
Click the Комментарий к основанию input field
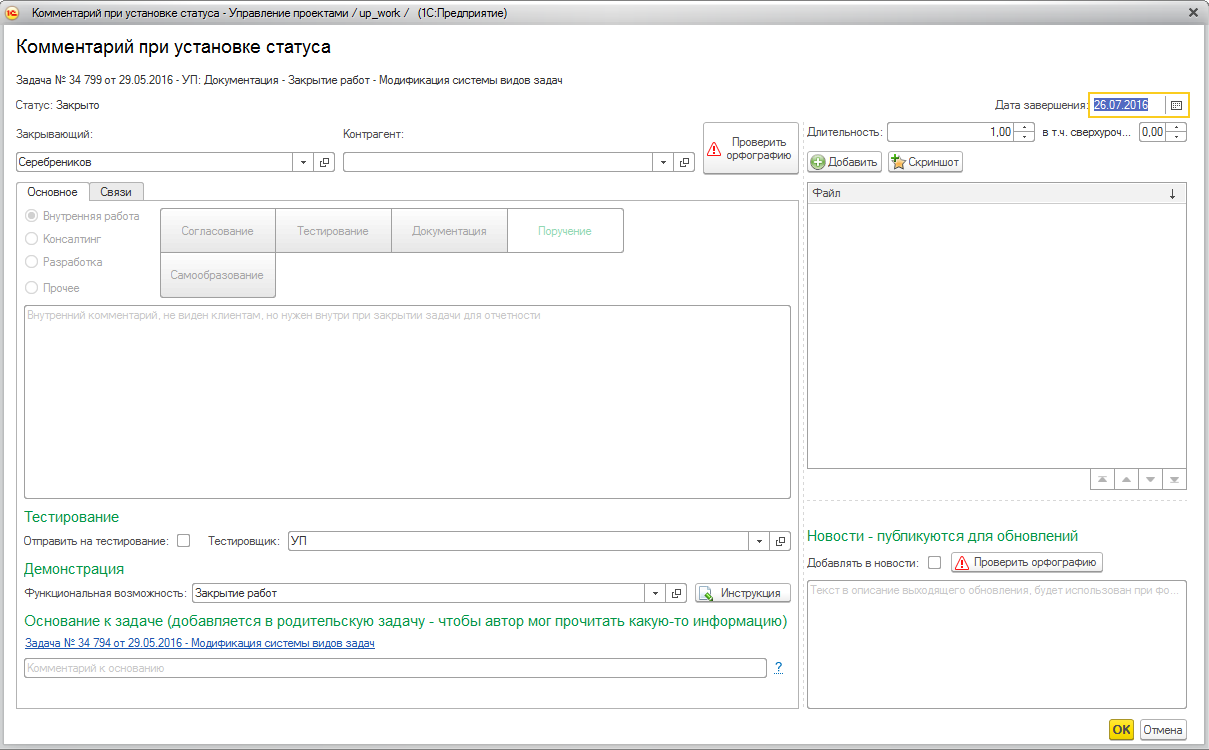(x=395, y=668)
